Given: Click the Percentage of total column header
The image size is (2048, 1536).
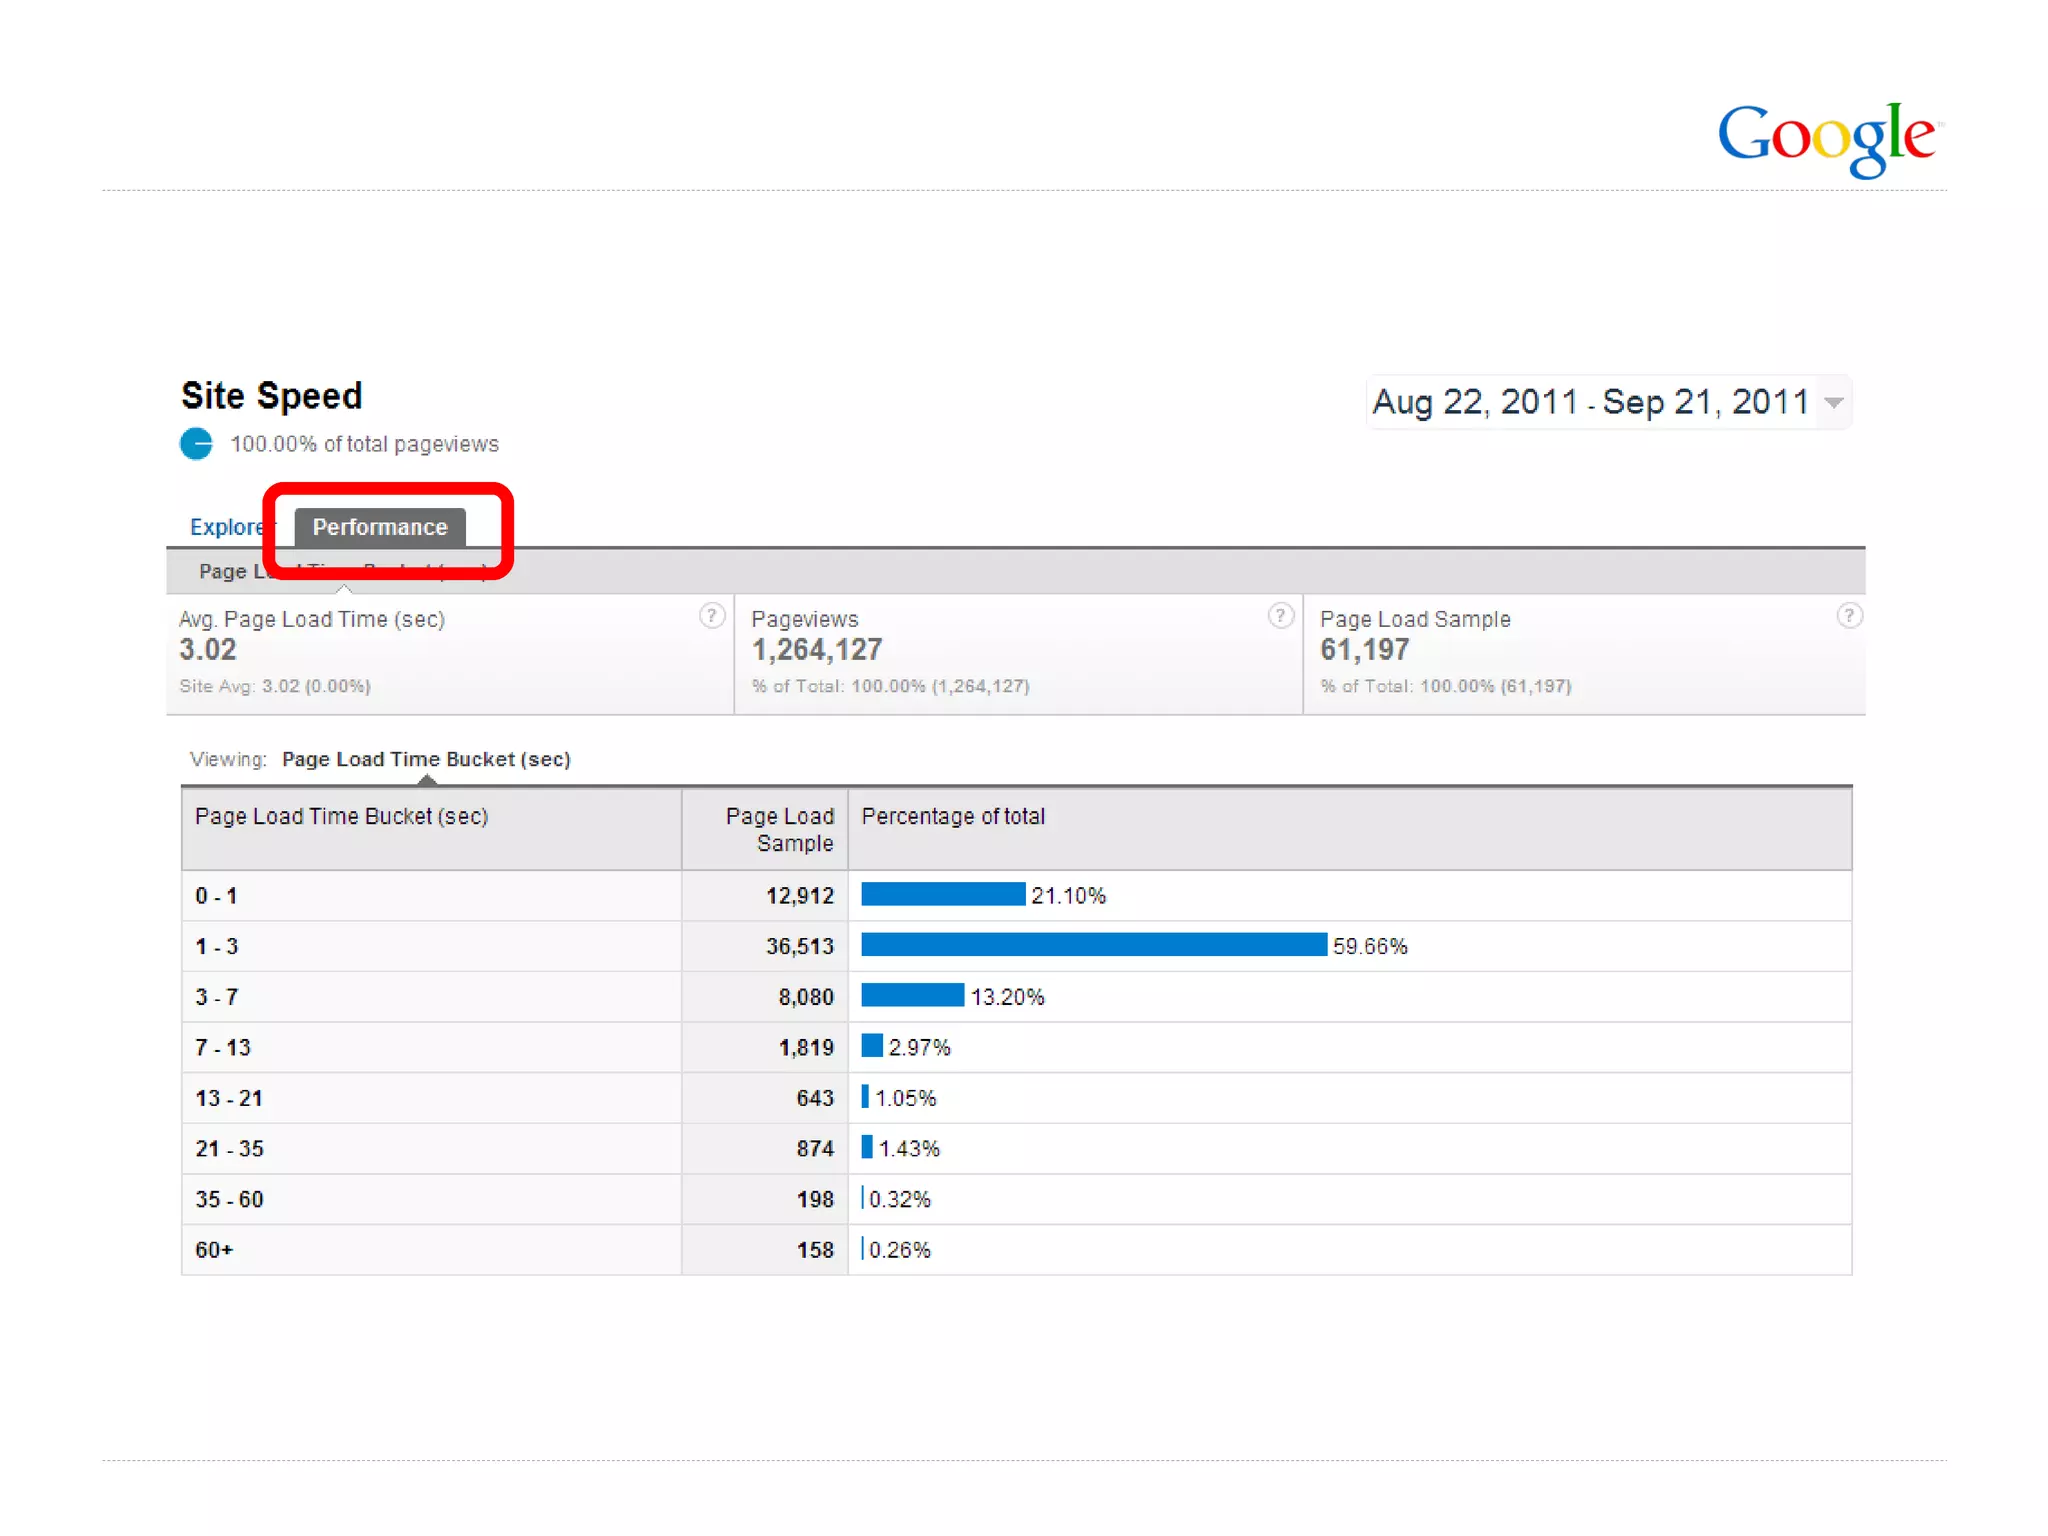Looking at the screenshot, I should tap(953, 816).
